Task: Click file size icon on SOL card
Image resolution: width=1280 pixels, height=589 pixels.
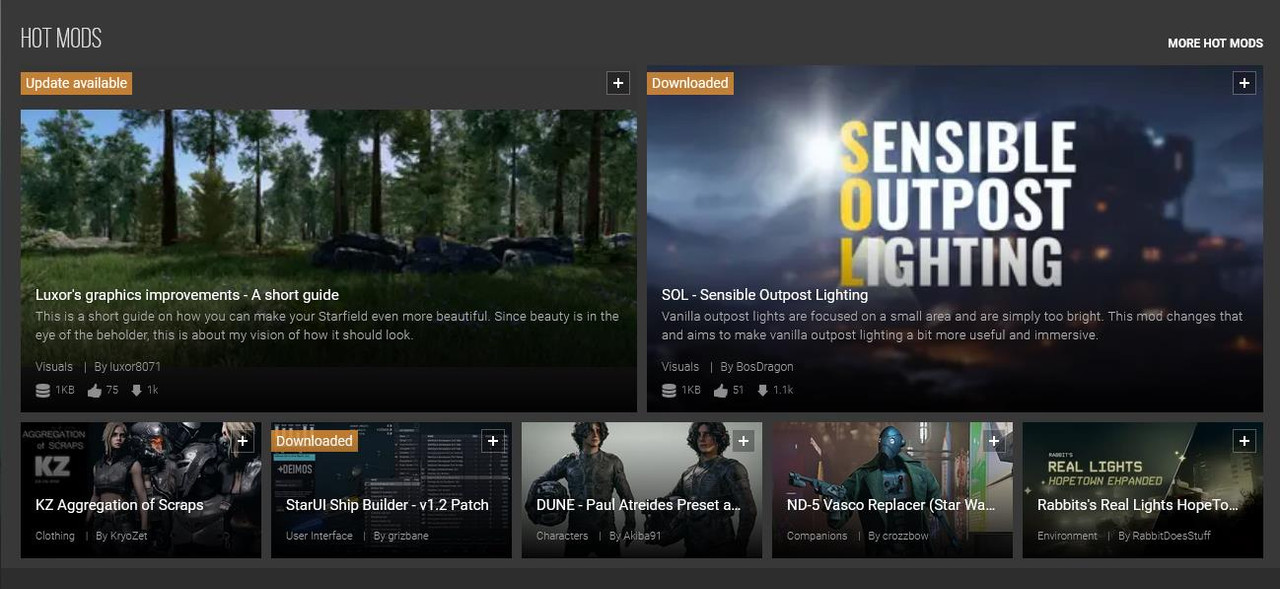Action: point(669,391)
